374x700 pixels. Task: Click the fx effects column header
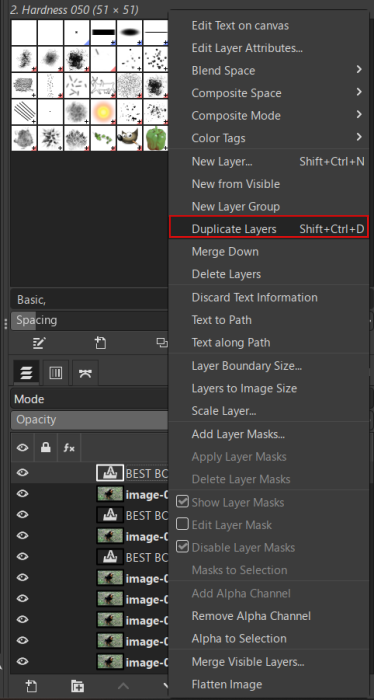pos(69,447)
